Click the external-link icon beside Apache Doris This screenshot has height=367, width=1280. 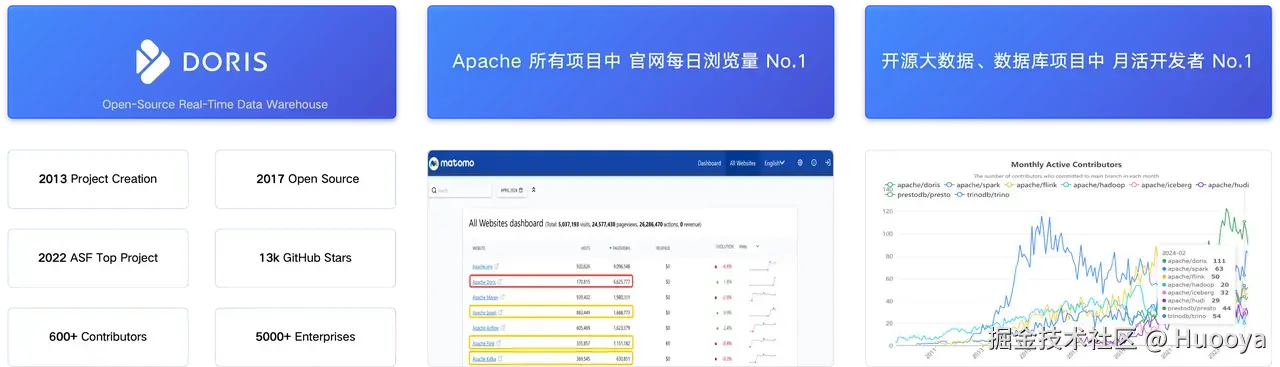pyautogui.click(x=500, y=281)
